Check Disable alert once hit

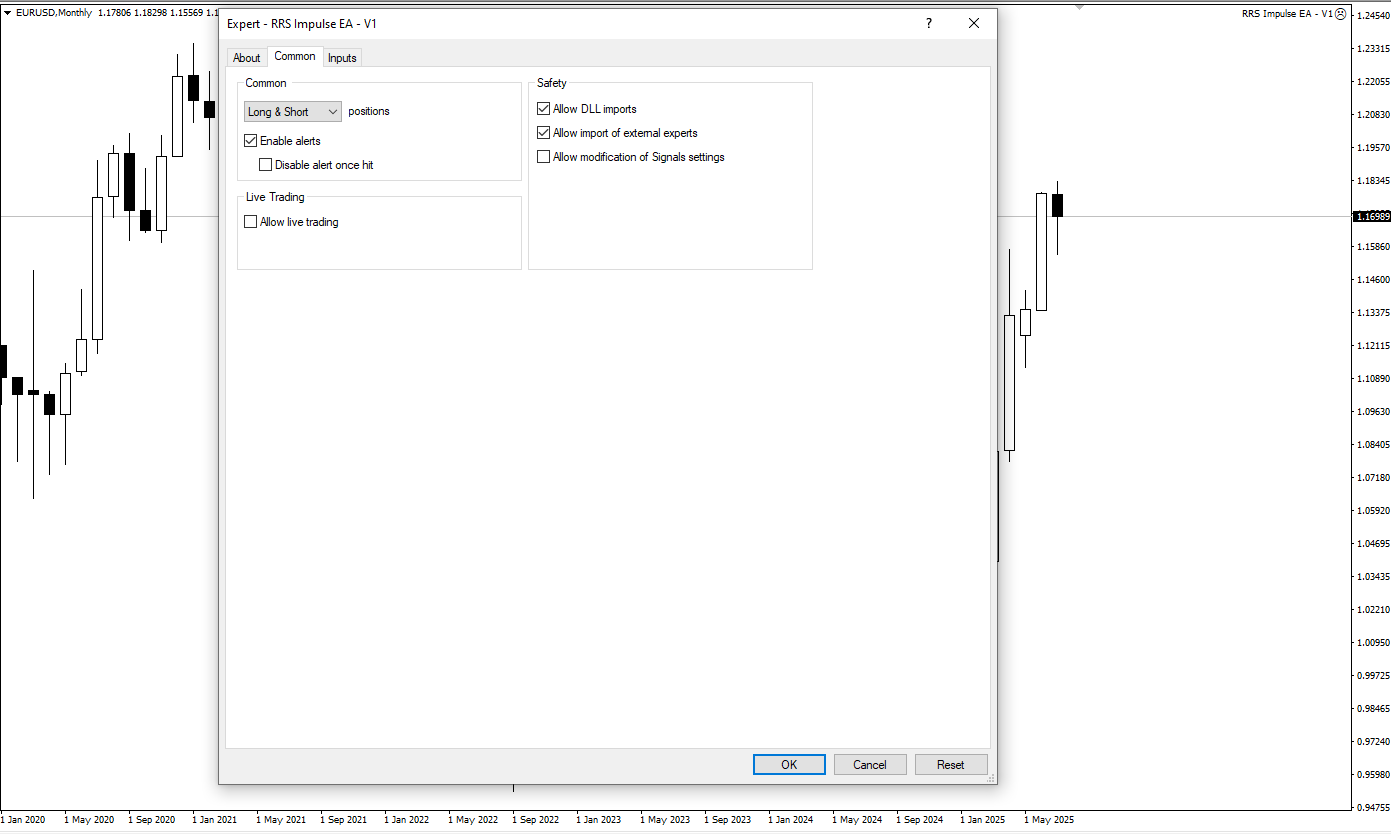[266, 165]
